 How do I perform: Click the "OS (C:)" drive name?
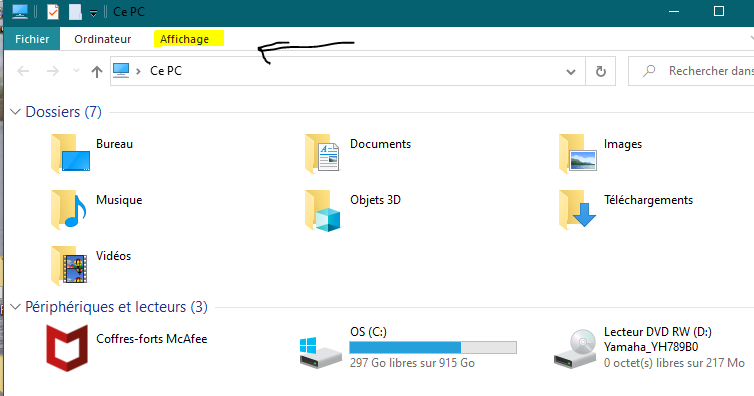pos(368,332)
